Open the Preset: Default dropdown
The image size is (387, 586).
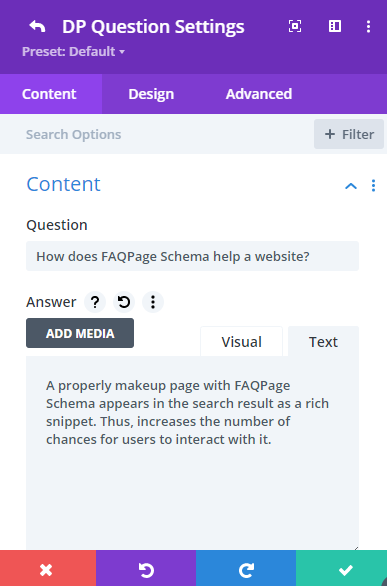(73, 52)
